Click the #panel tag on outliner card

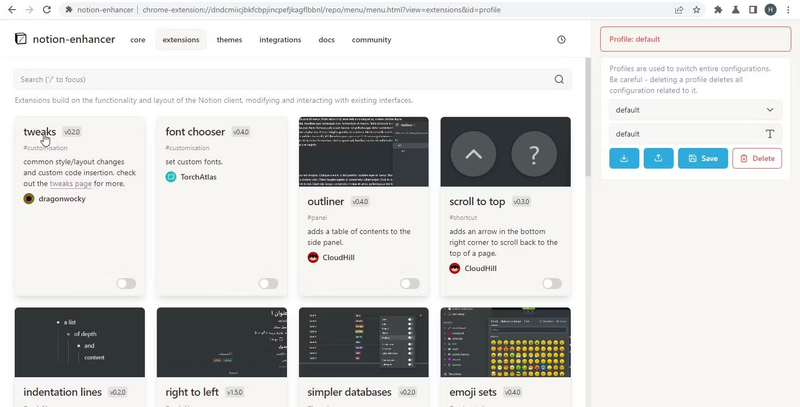tap(317, 218)
